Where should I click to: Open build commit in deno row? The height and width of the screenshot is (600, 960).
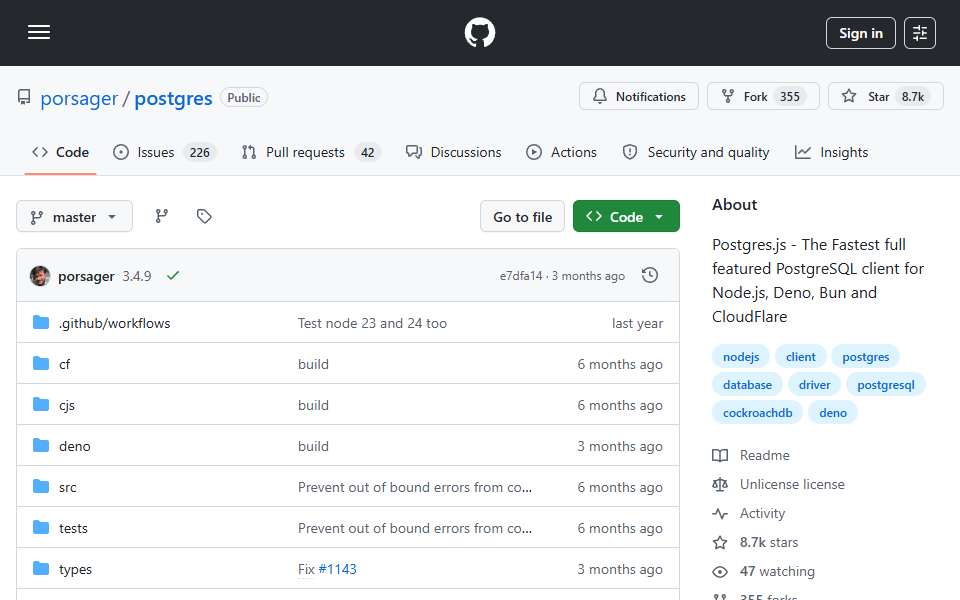pos(313,446)
